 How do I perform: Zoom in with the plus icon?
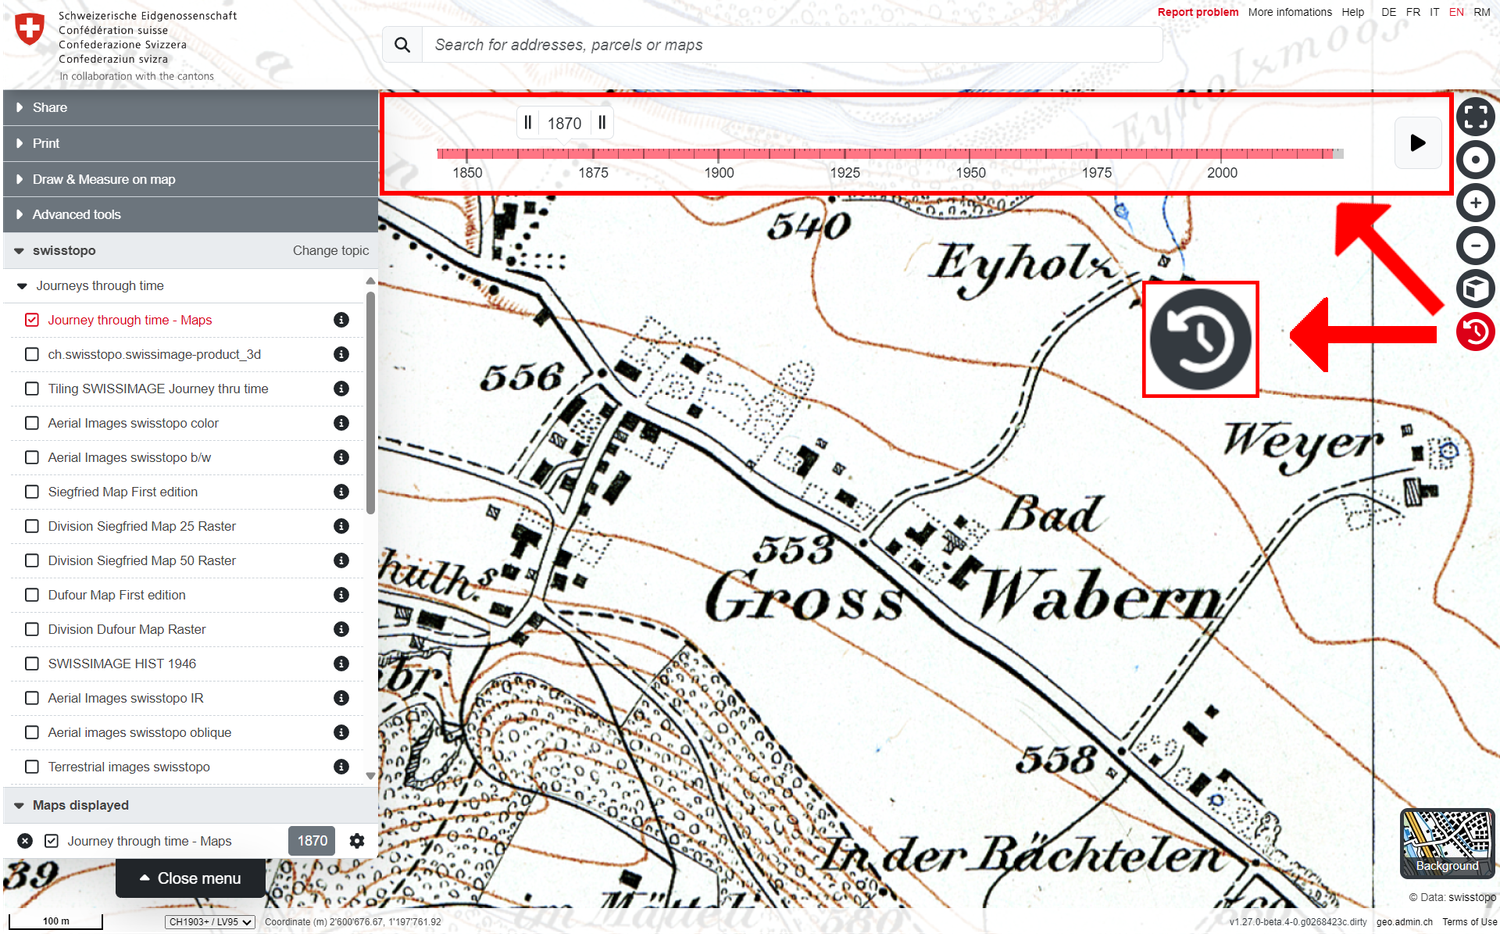coord(1475,203)
